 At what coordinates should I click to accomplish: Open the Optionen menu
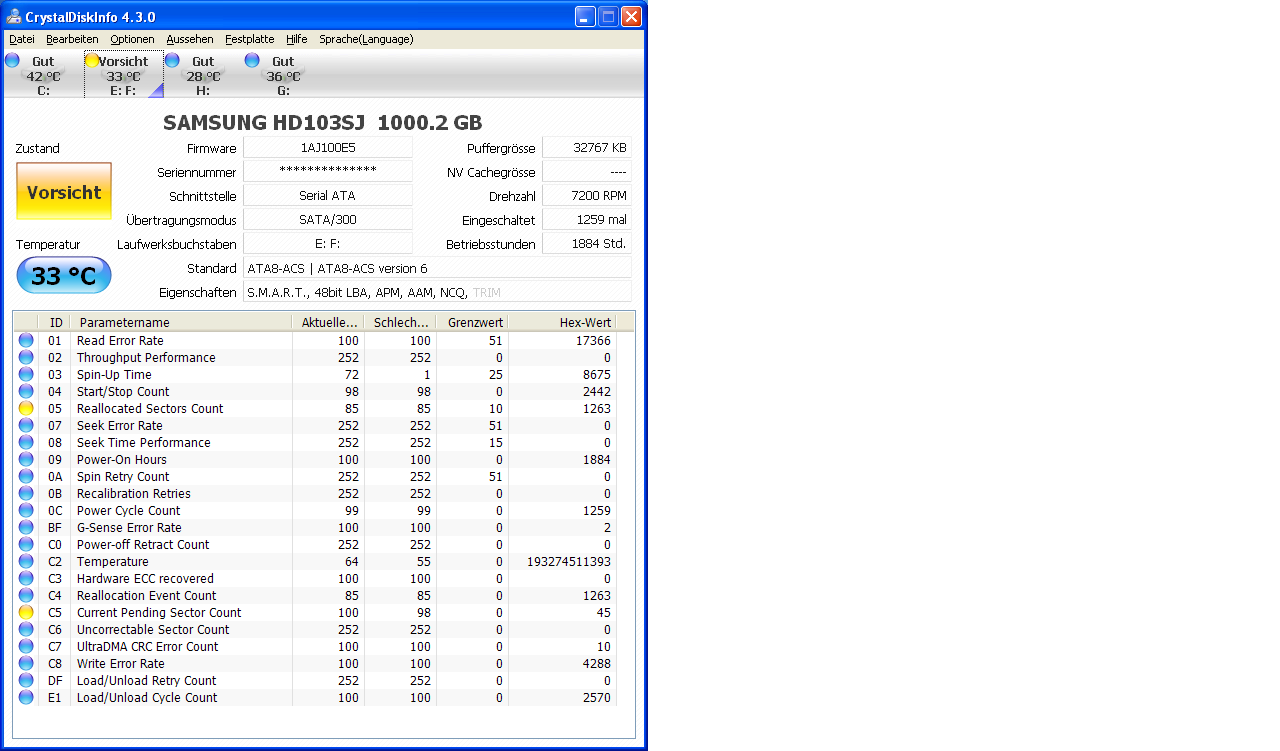132,39
